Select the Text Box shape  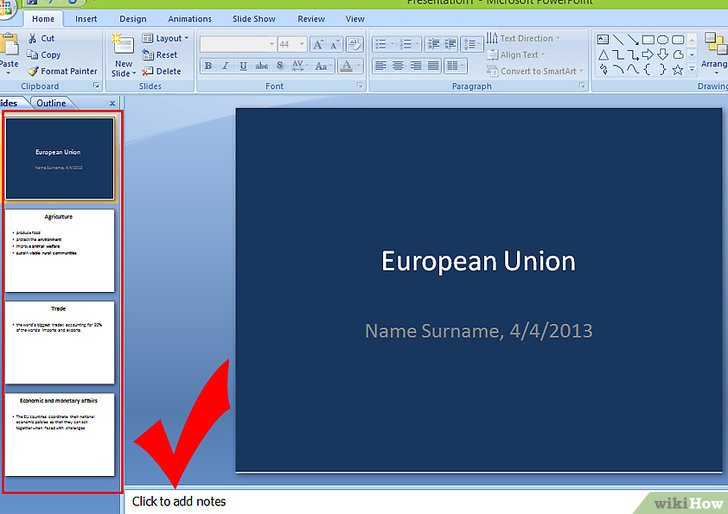click(603, 39)
